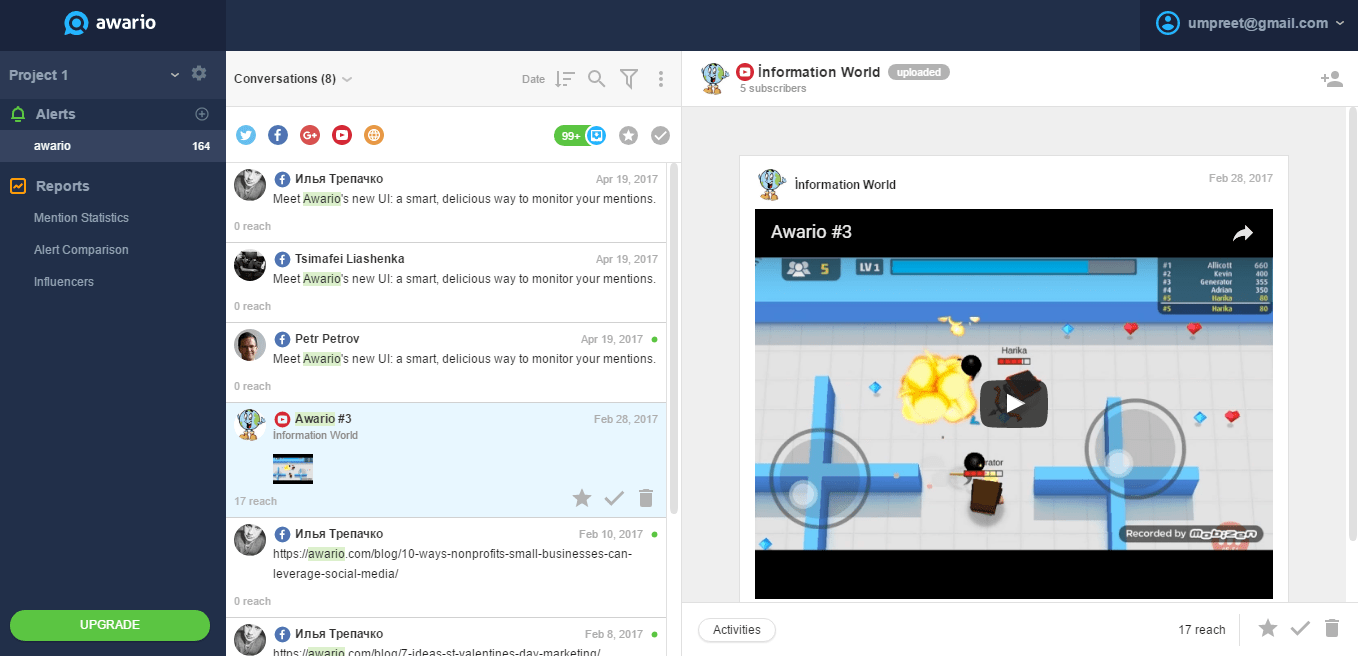Click the green UPGRADE button
This screenshot has width=1358, height=656.
click(x=110, y=625)
